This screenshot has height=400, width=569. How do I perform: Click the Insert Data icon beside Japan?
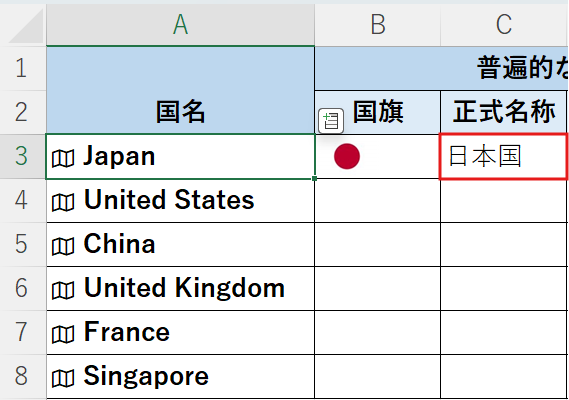(x=331, y=121)
